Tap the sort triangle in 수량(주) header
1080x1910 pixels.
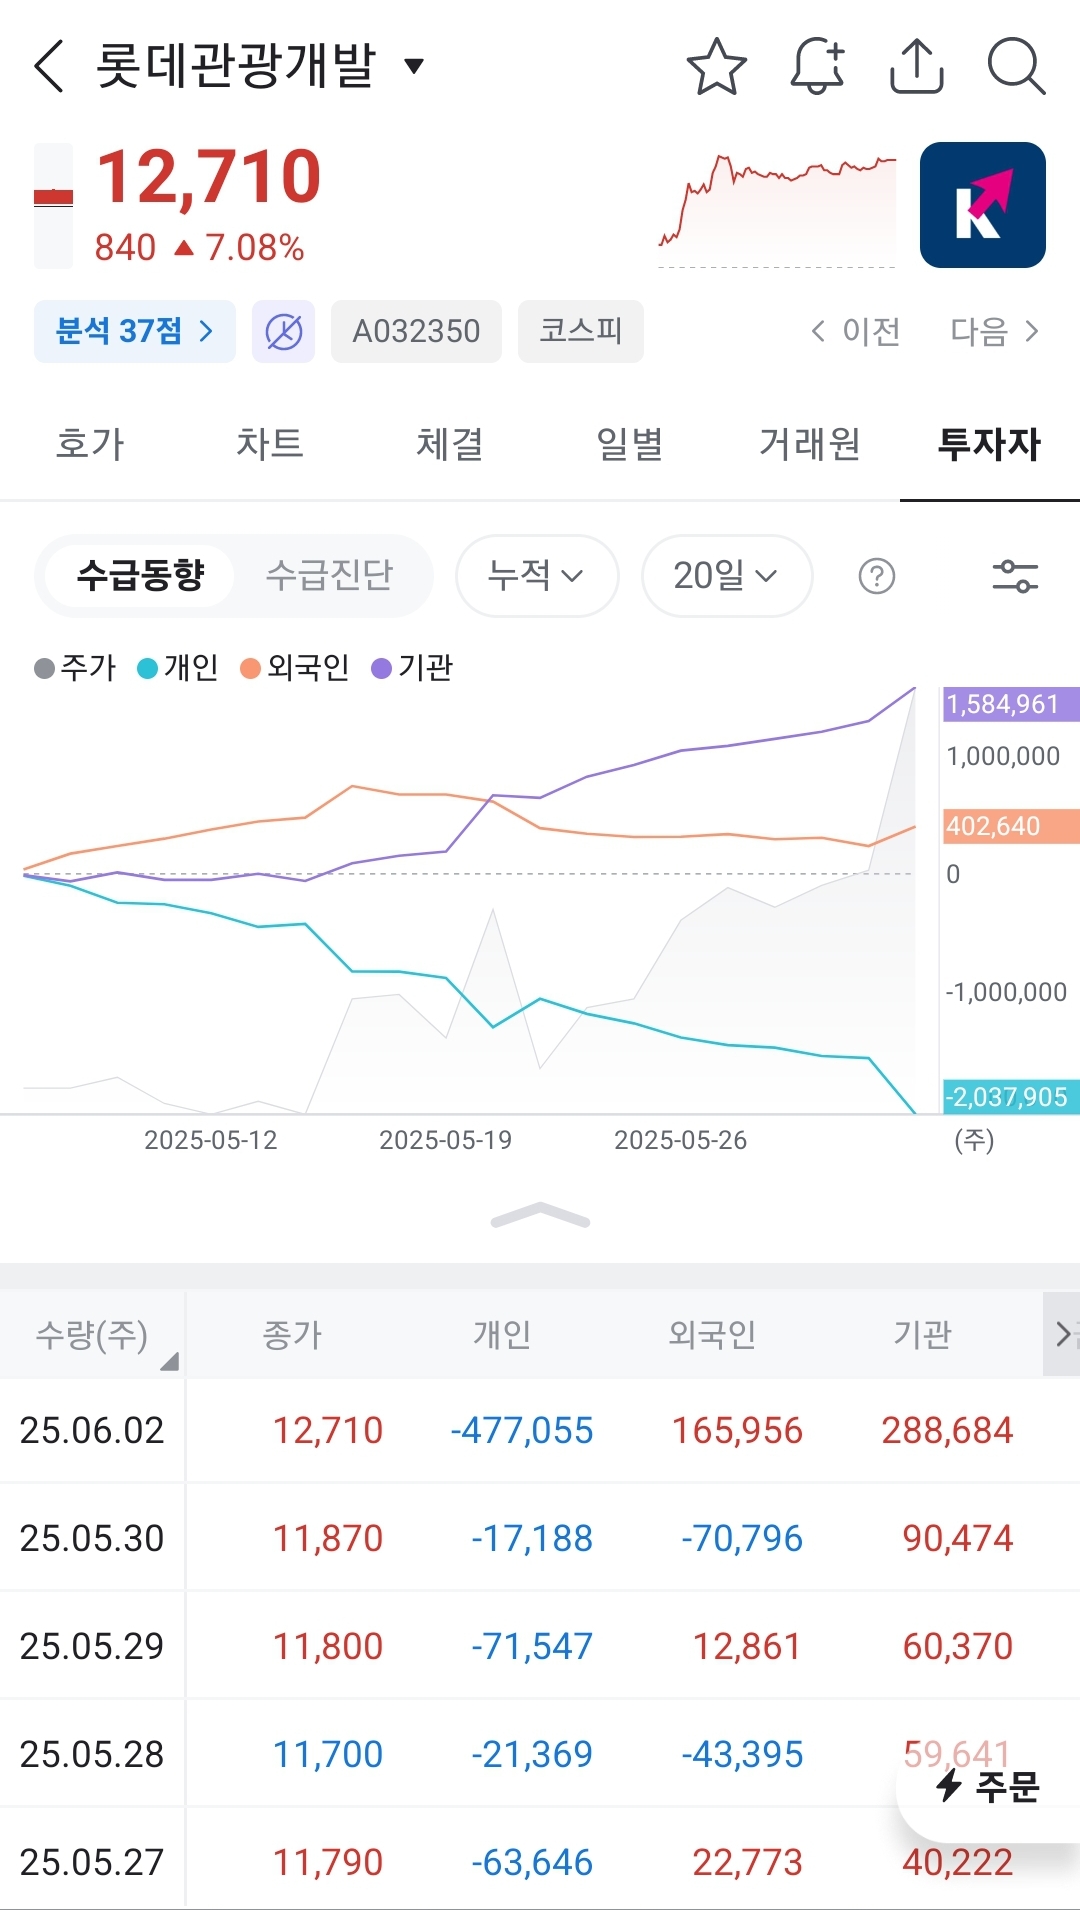[x=169, y=1361]
